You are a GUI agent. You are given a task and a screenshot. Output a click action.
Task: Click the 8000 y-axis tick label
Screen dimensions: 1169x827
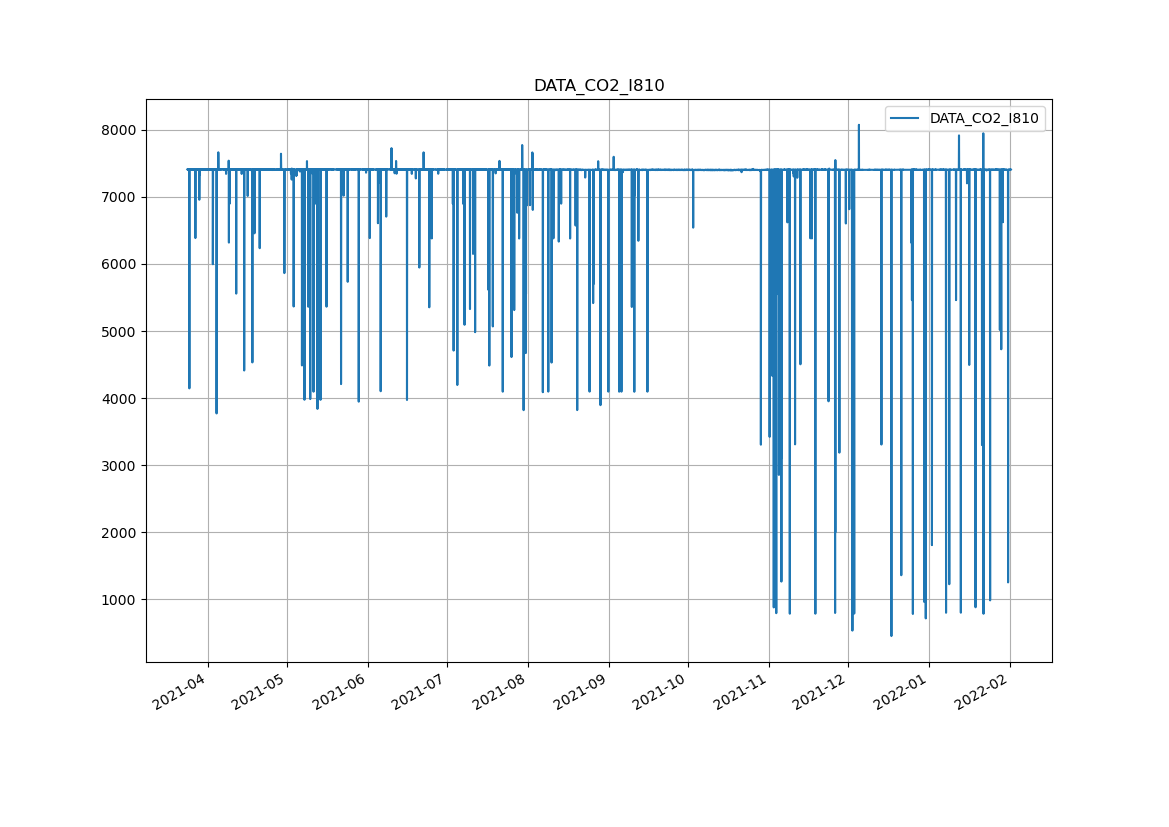(119, 130)
